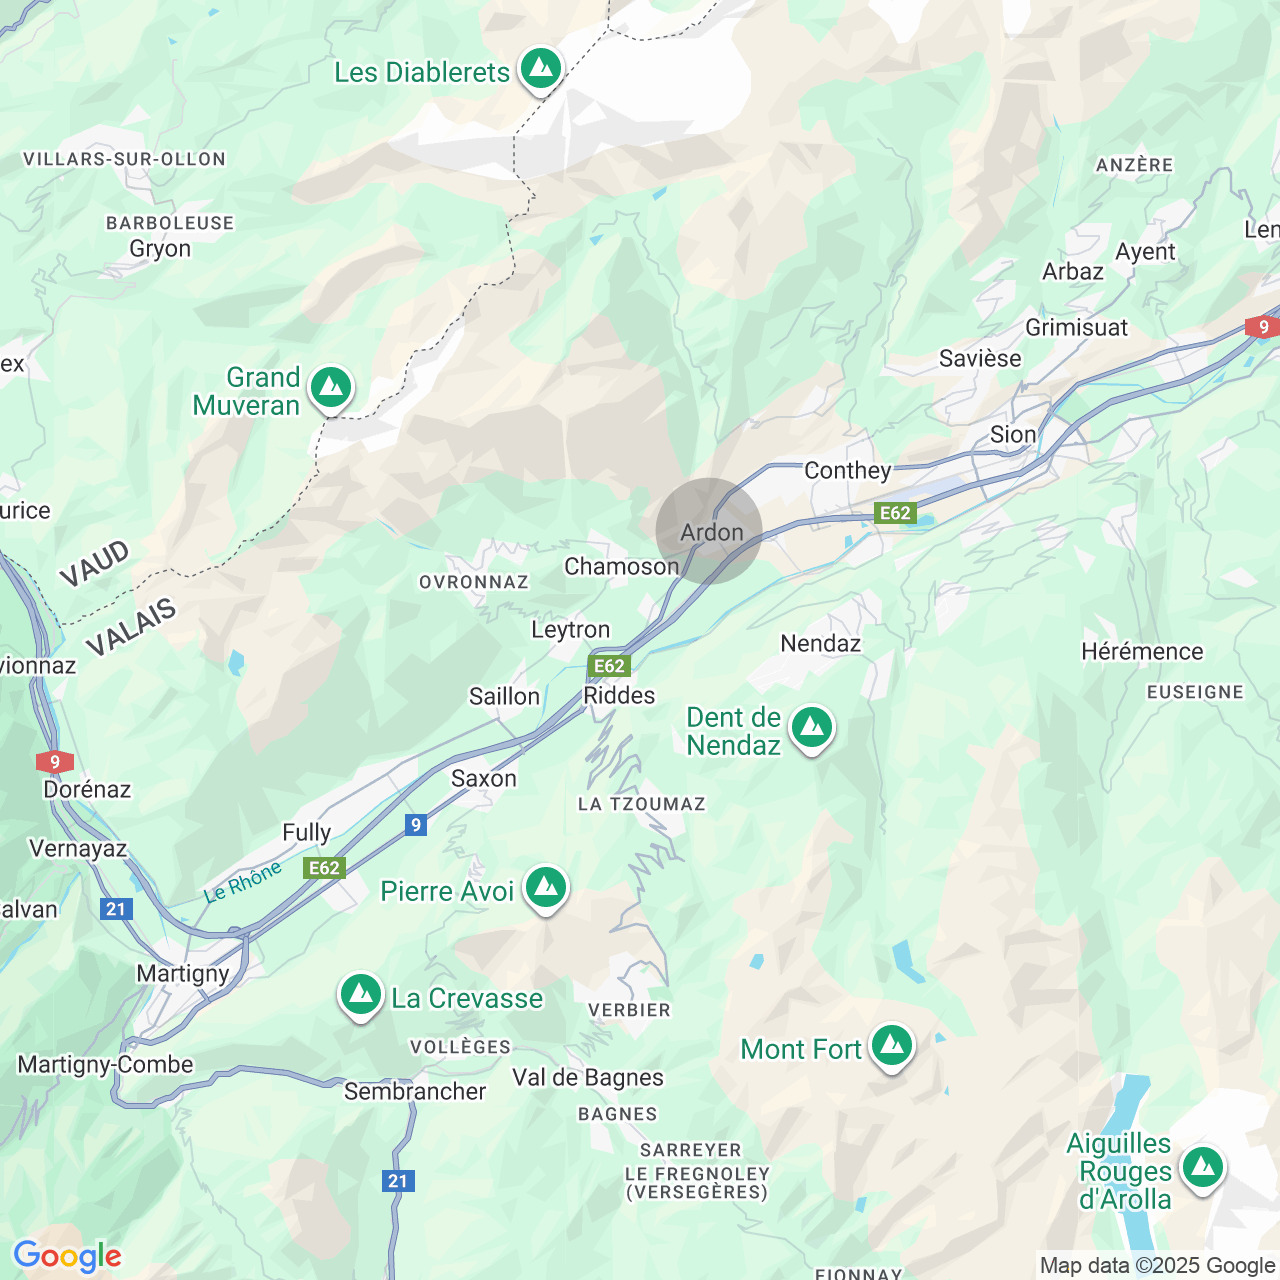Click the Martigny town label
Screen dimensions: 1280x1280
coord(183,973)
